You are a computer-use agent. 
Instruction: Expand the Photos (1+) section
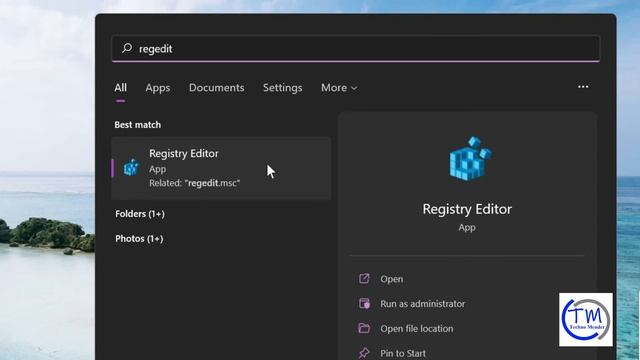[139, 239]
